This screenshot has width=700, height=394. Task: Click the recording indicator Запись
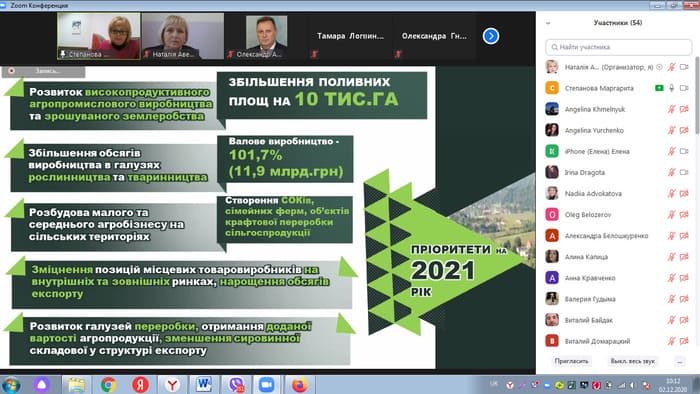[43, 71]
